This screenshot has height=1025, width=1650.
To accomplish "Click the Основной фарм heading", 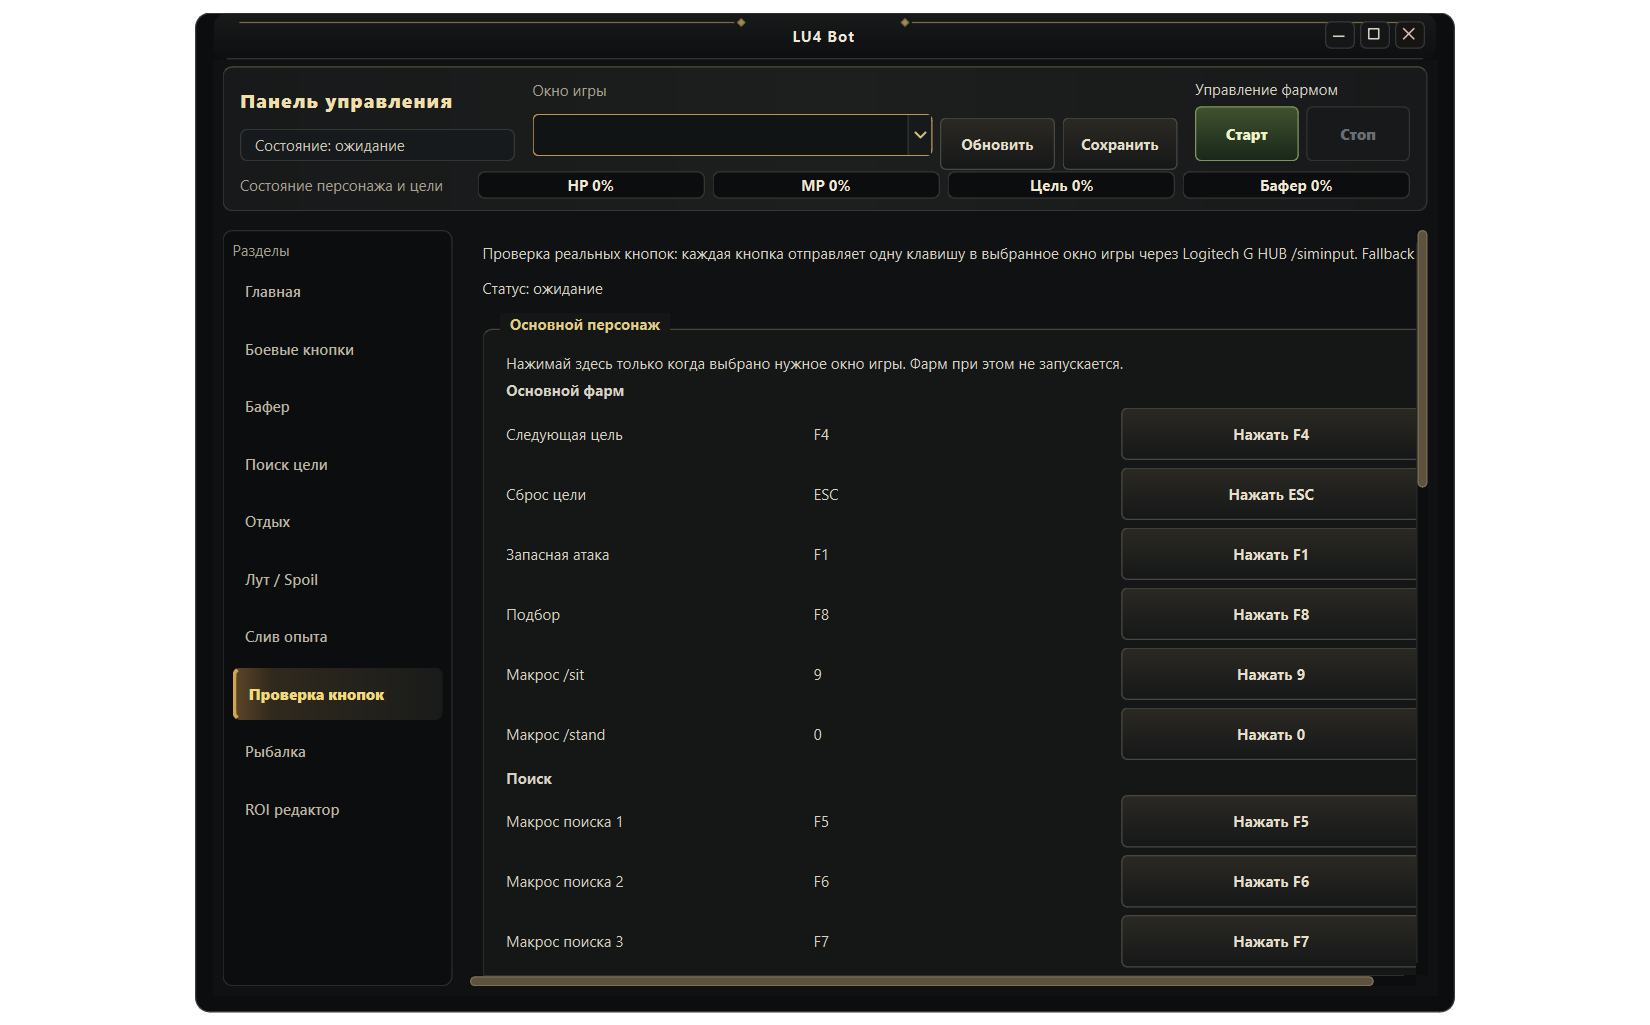I will click(565, 391).
